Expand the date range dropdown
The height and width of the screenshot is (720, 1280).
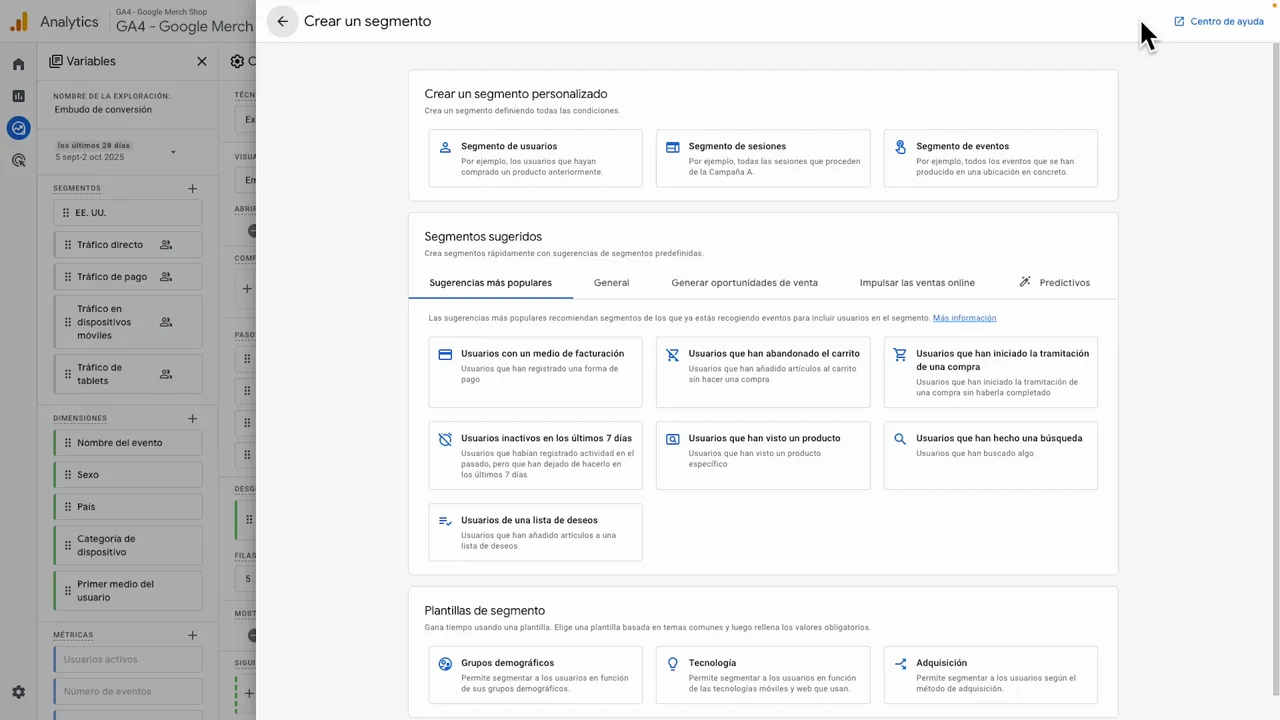pyautogui.click(x=173, y=152)
